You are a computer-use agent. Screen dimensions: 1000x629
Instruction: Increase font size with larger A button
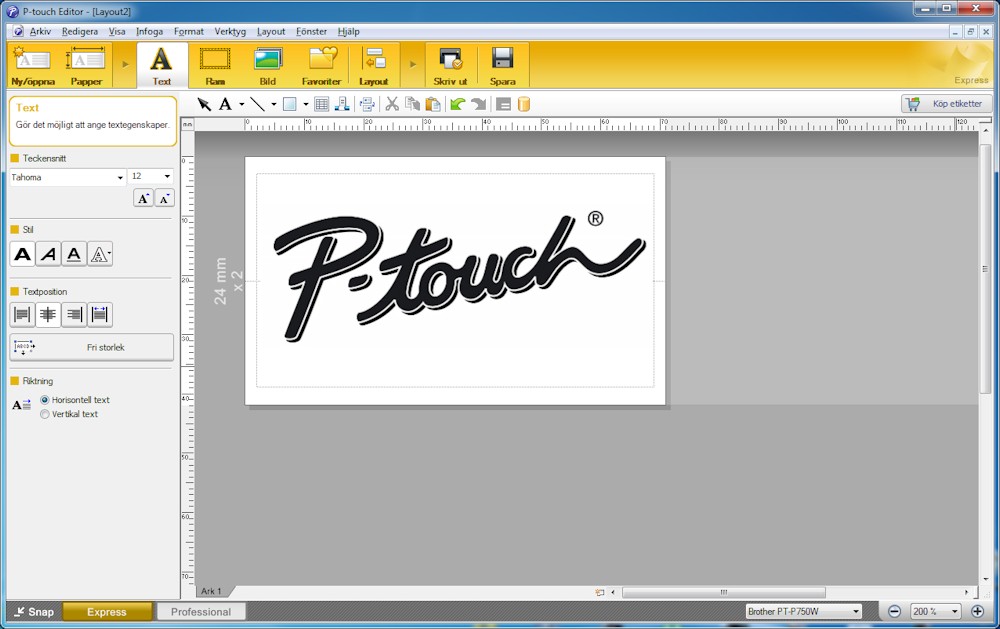point(143,198)
